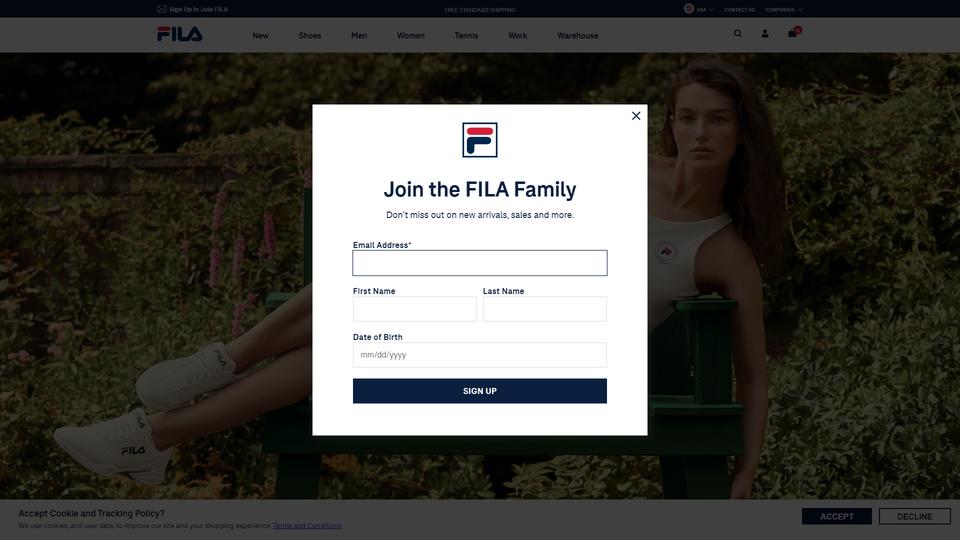
Task: Click the search magnifier icon in header
Action: pyautogui.click(x=738, y=34)
